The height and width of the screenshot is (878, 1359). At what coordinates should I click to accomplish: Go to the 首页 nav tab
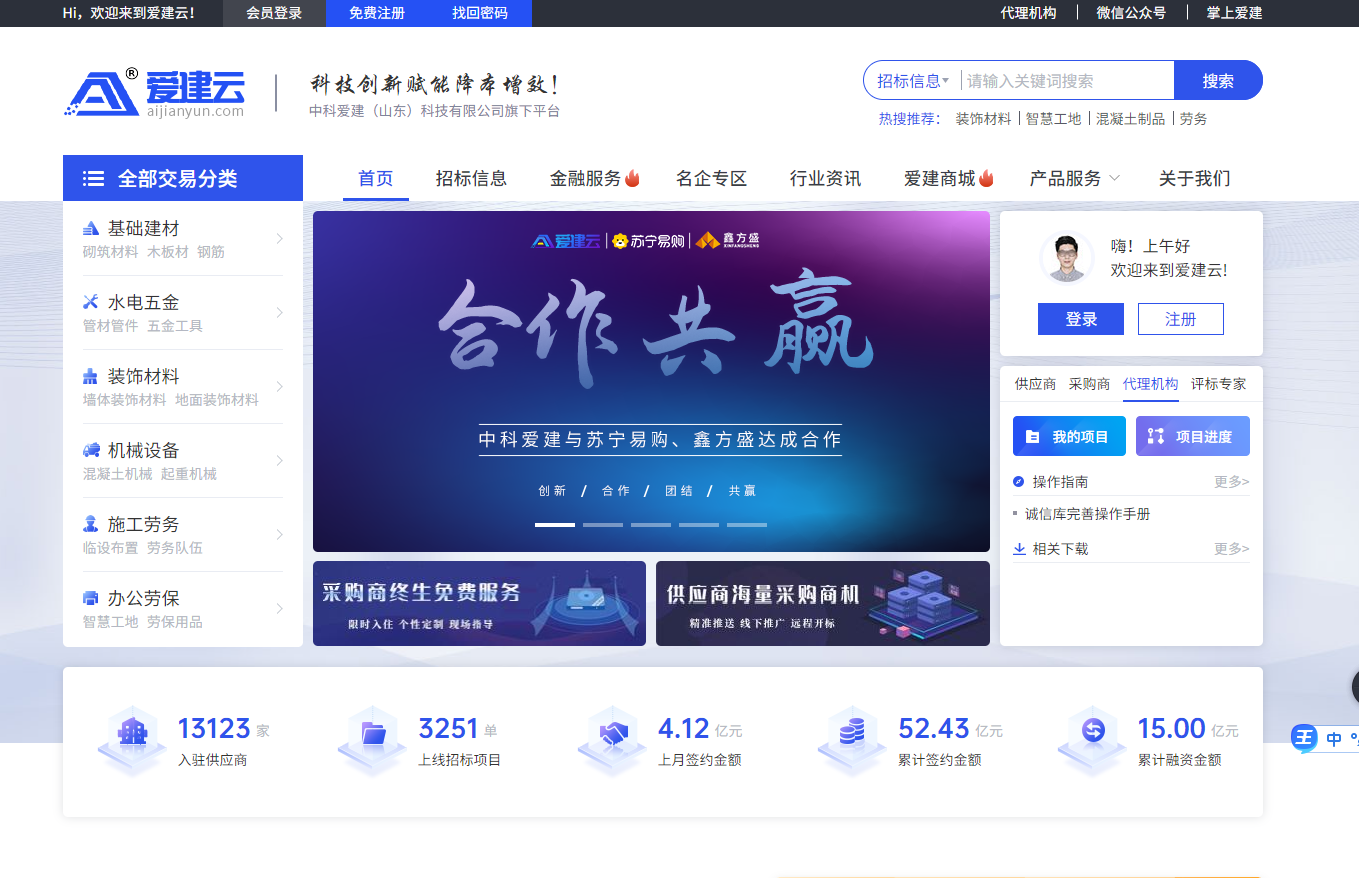376,179
